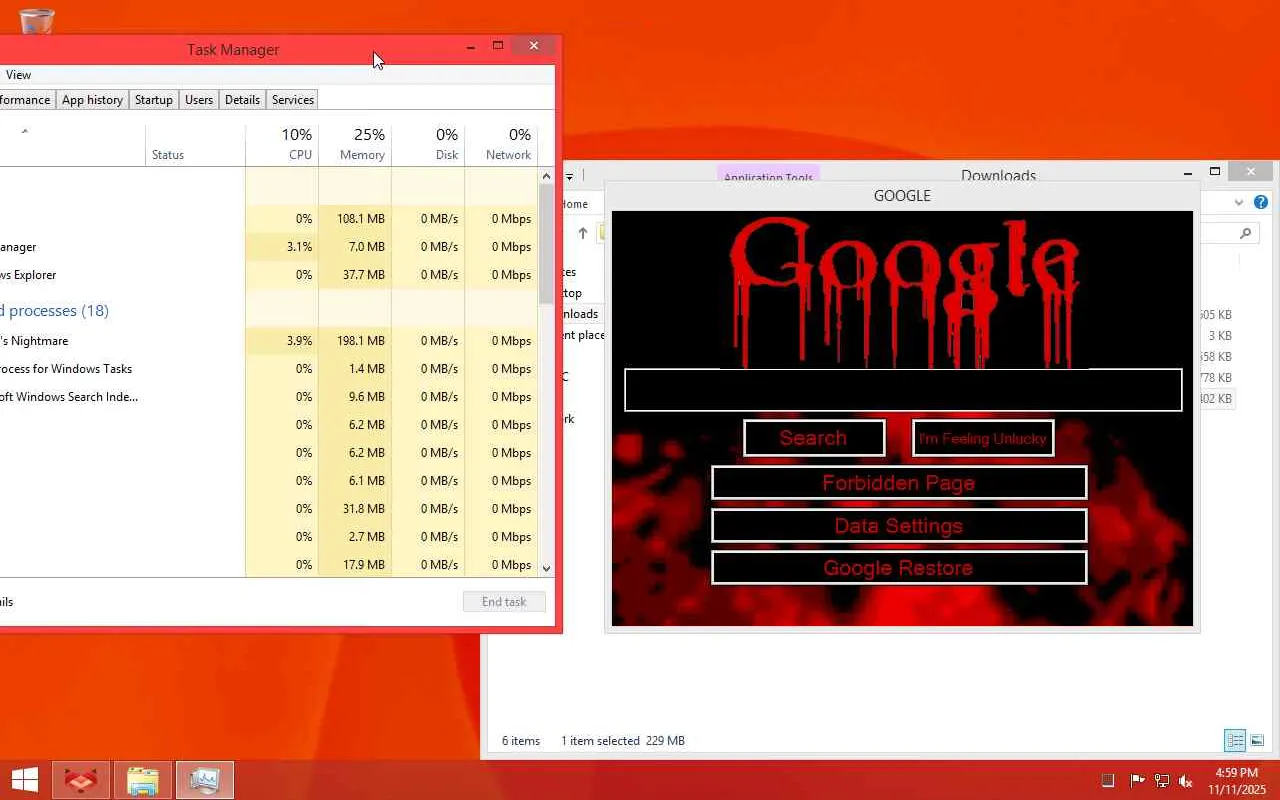Click the 3.1% CPU cell

tap(282, 247)
